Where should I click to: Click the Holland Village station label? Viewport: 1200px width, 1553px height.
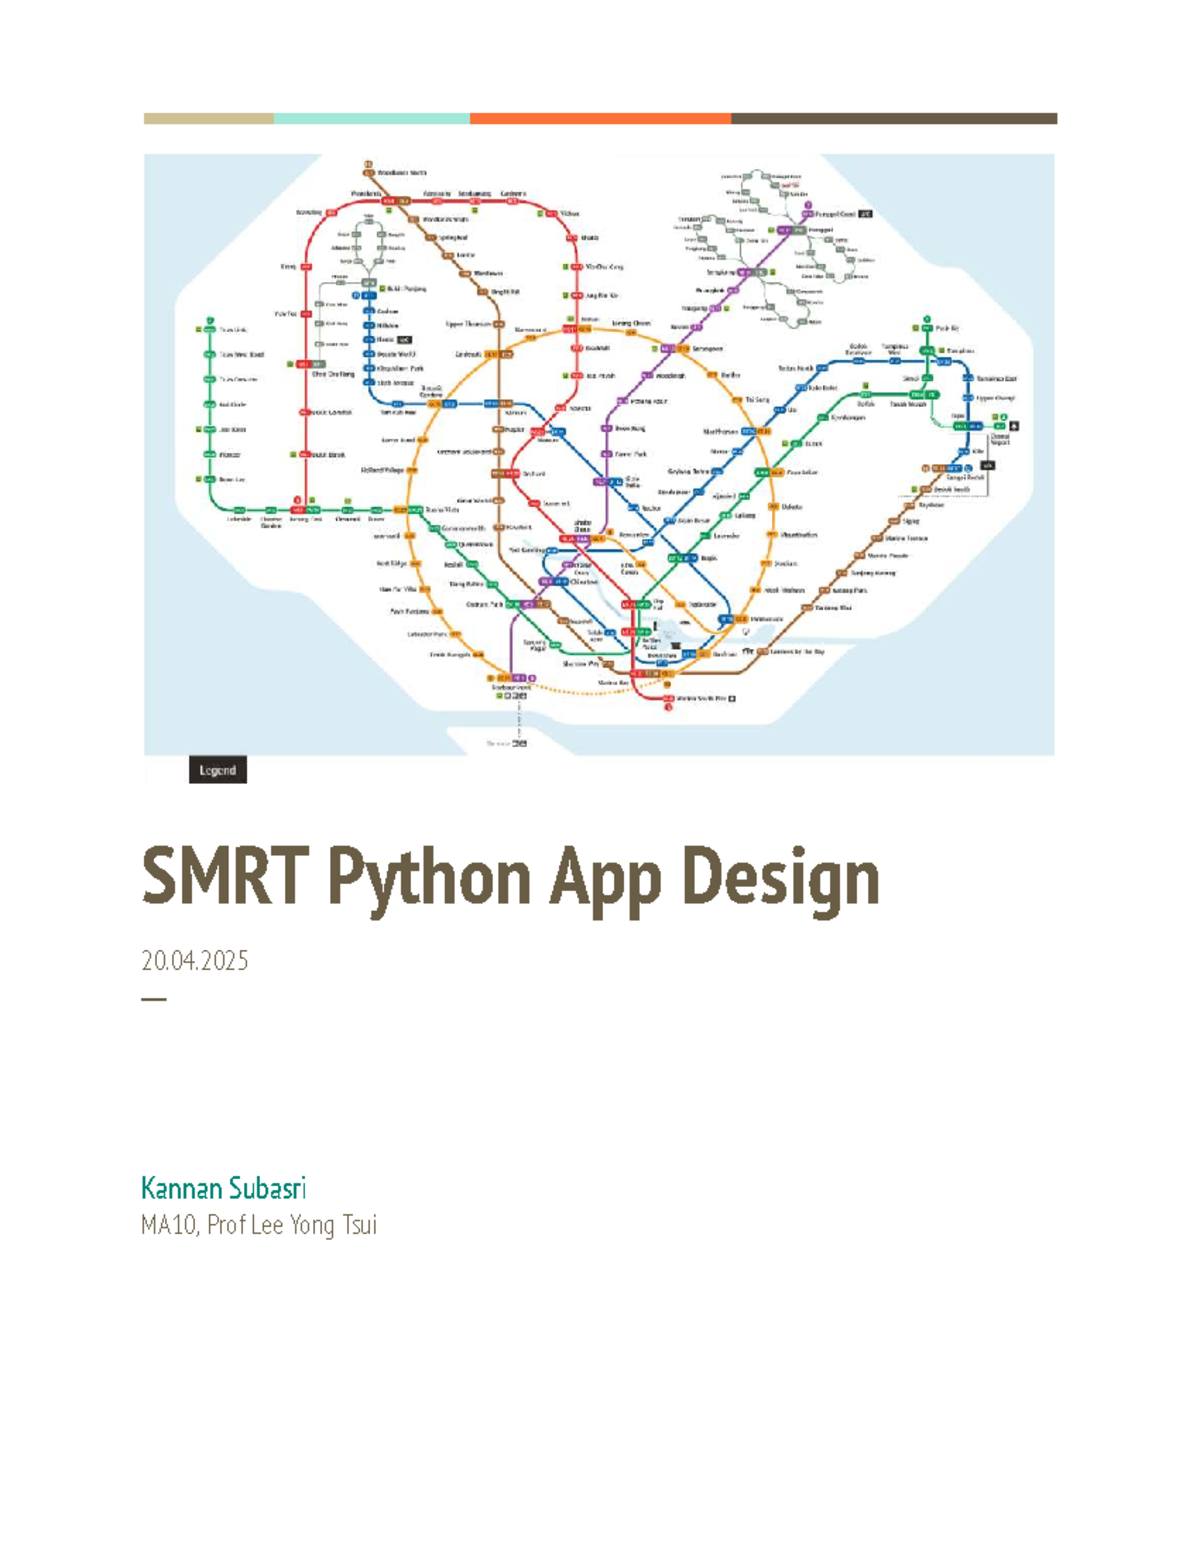pyautogui.click(x=383, y=470)
